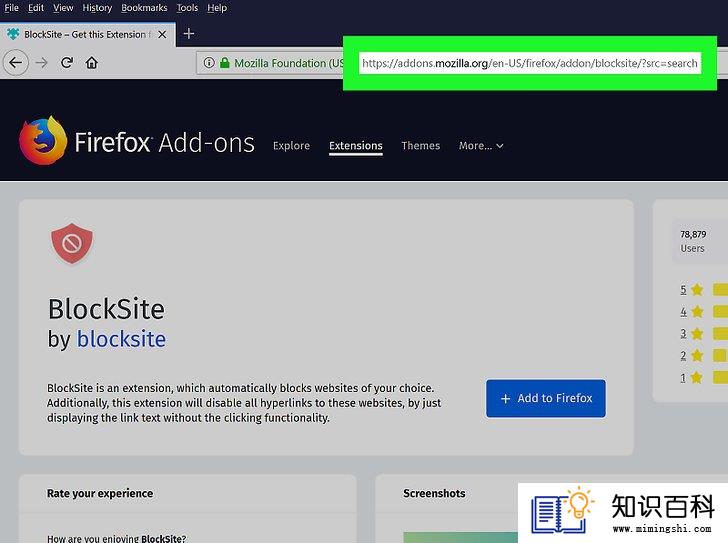This screenshot has height=543, width=728.
Task: Open the History menu
Action: pos(97,8)
